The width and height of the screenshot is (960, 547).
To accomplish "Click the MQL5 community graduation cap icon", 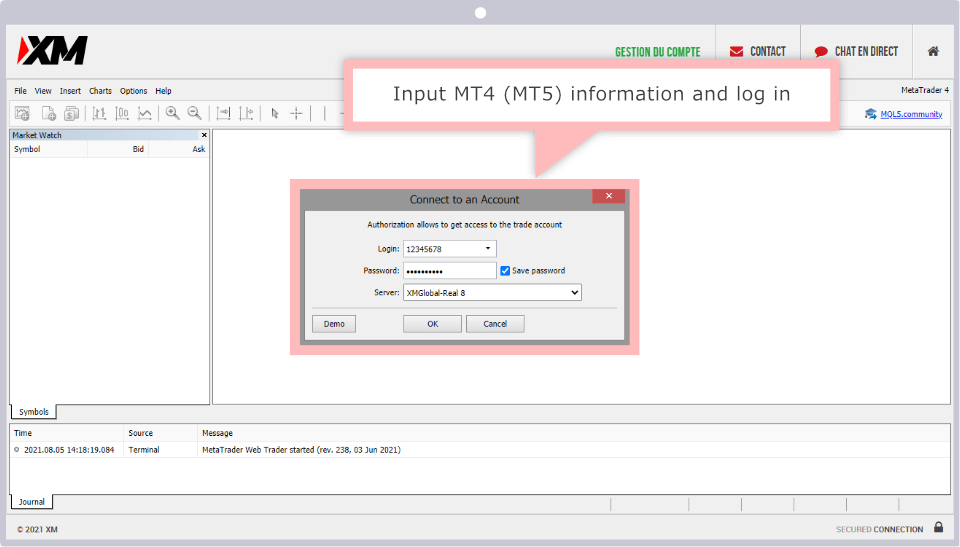I will tap(871, 114).
